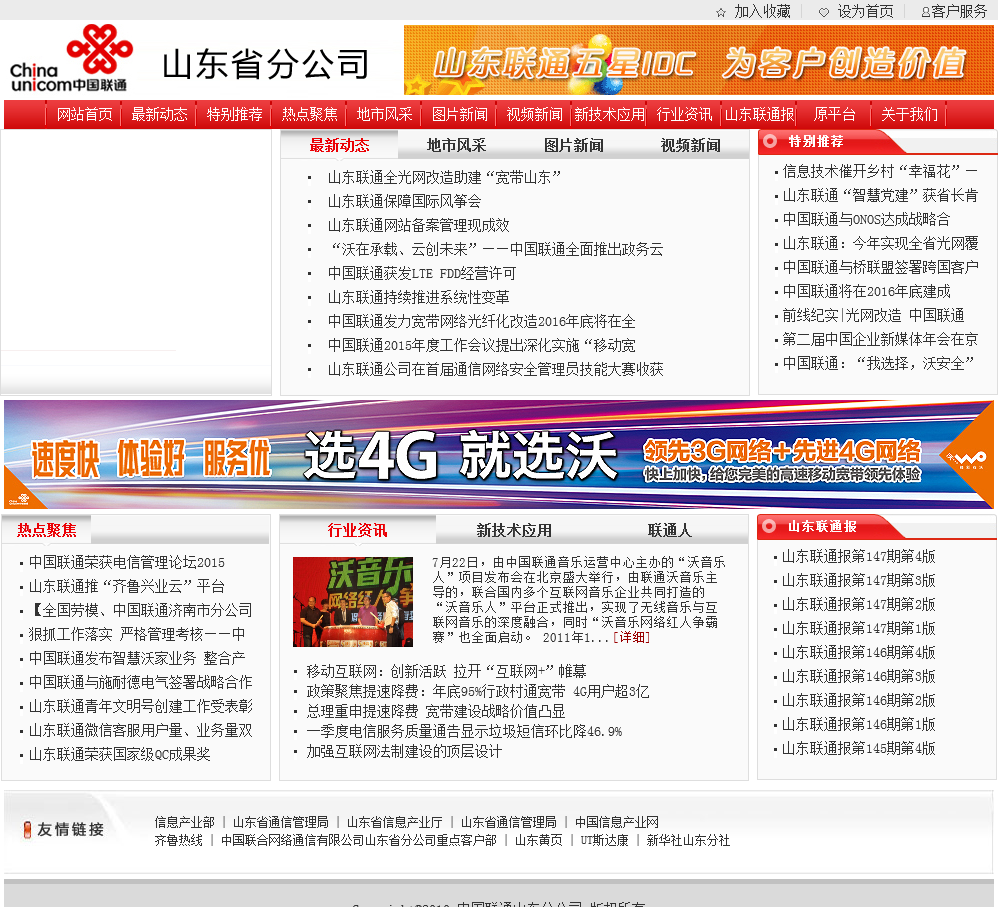
Task: Visit 新华社山东分社 link
Action: tap(688, 841)
